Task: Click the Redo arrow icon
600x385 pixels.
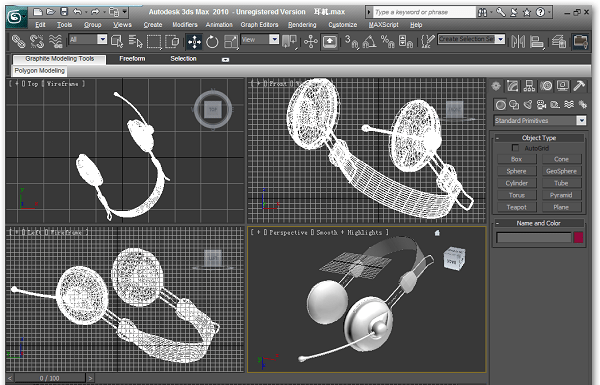Action: point(95,12)
